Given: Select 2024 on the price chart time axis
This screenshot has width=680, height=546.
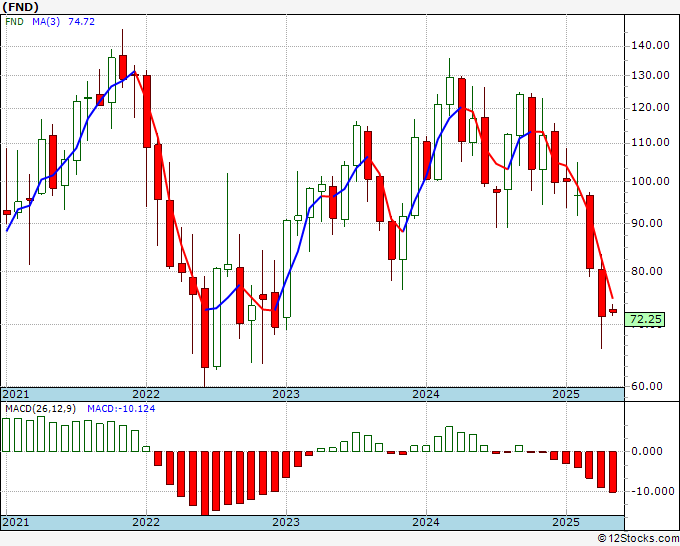Looking at the screenshot, I should click(426, 394).
